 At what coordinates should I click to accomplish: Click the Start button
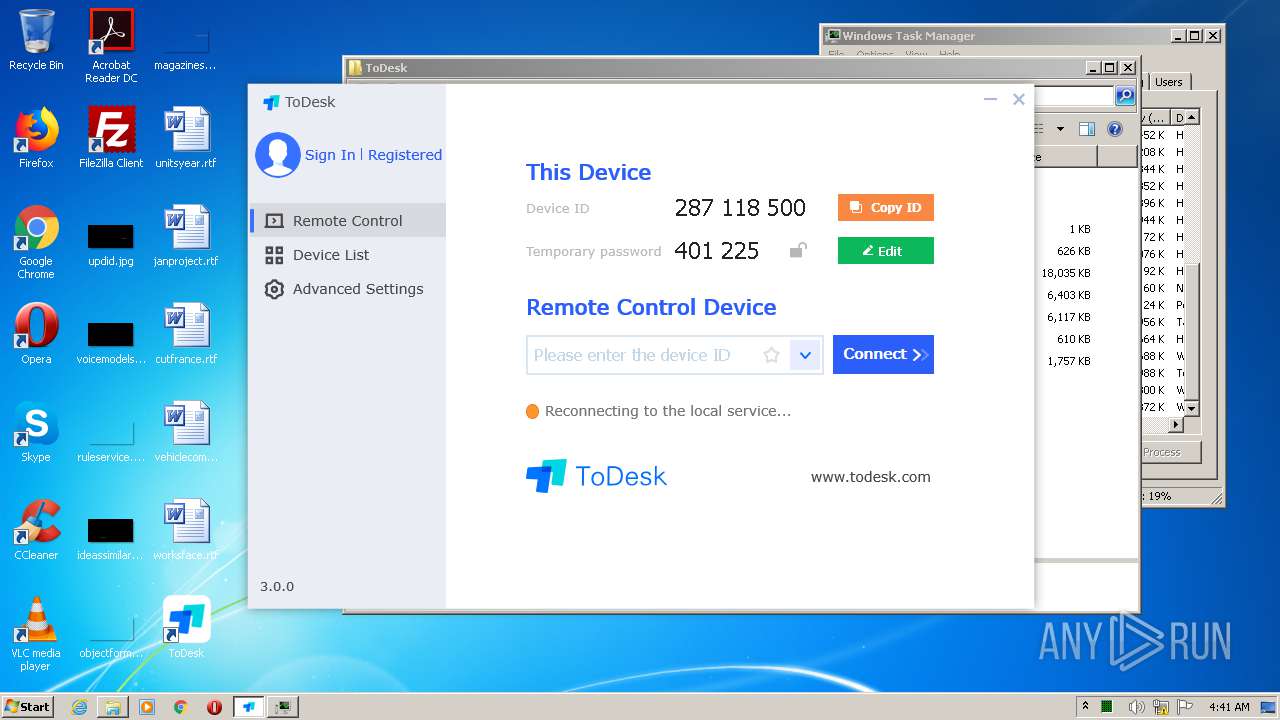(28, 706)
